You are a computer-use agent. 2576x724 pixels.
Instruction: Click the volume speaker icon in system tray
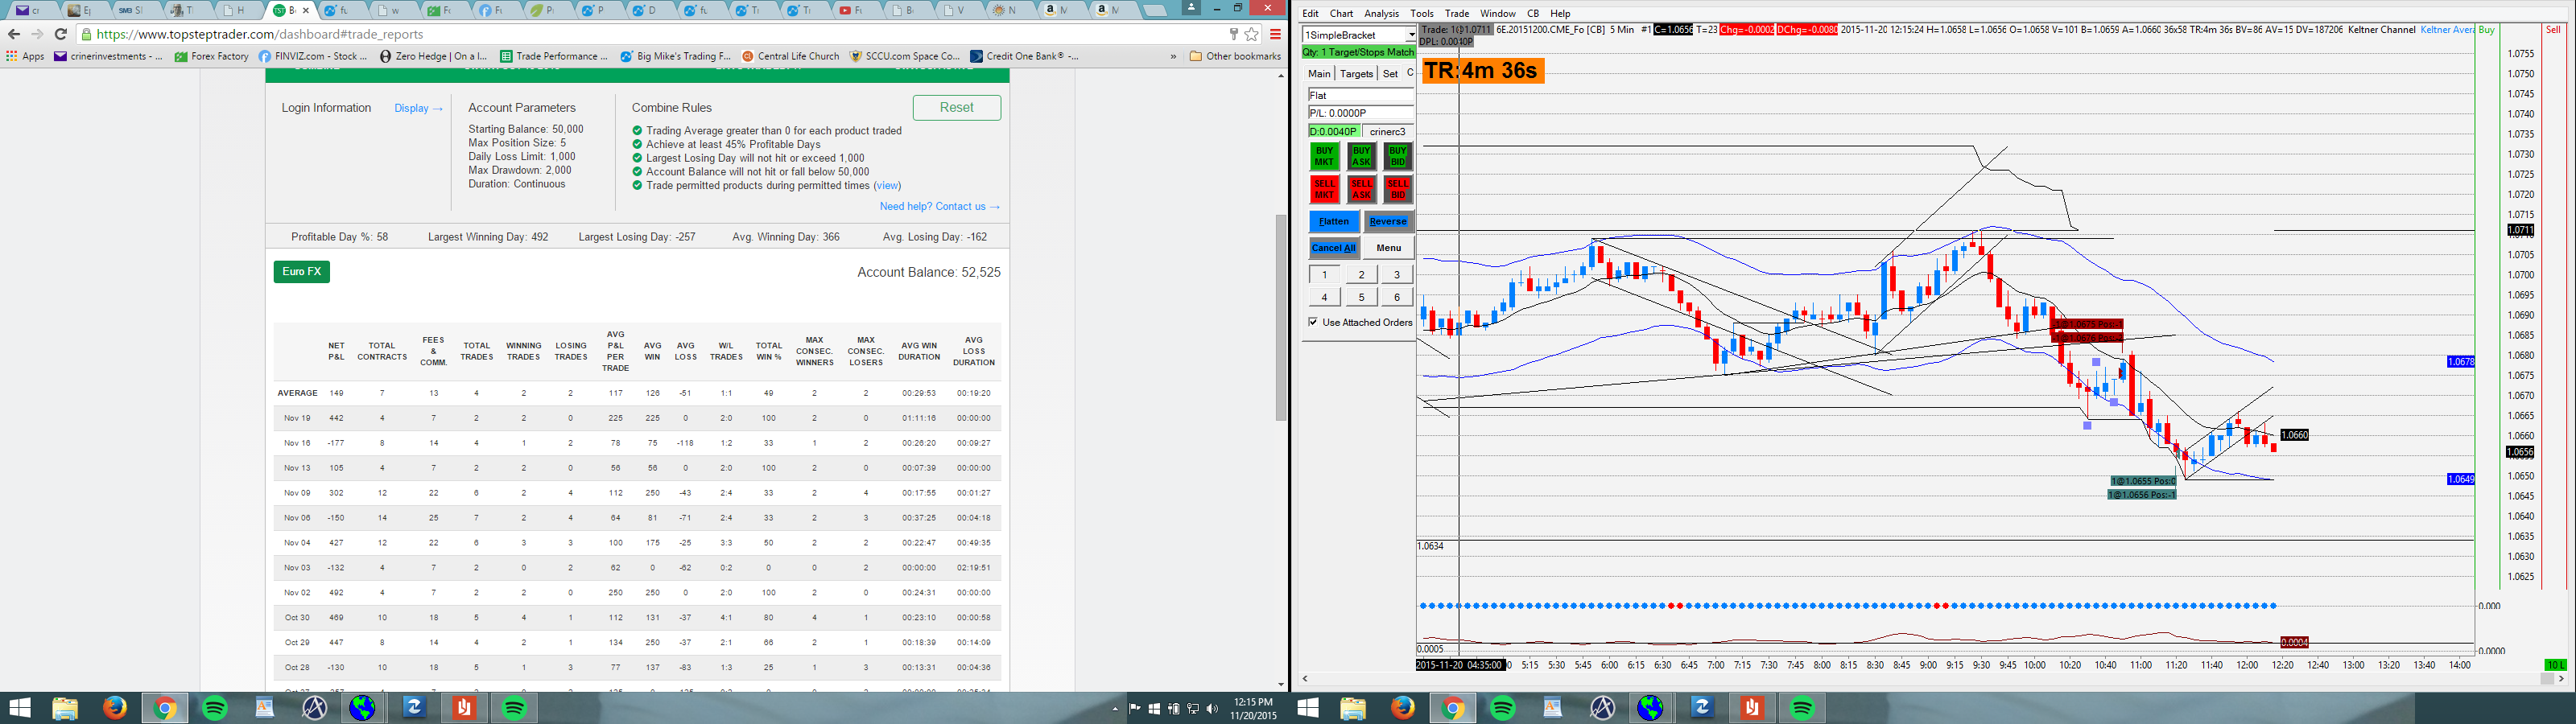pos(1212,709)
